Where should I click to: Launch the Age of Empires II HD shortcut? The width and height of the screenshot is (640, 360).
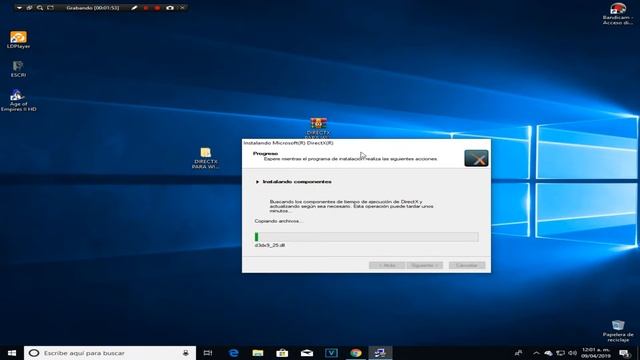click(x=18, y=100)
